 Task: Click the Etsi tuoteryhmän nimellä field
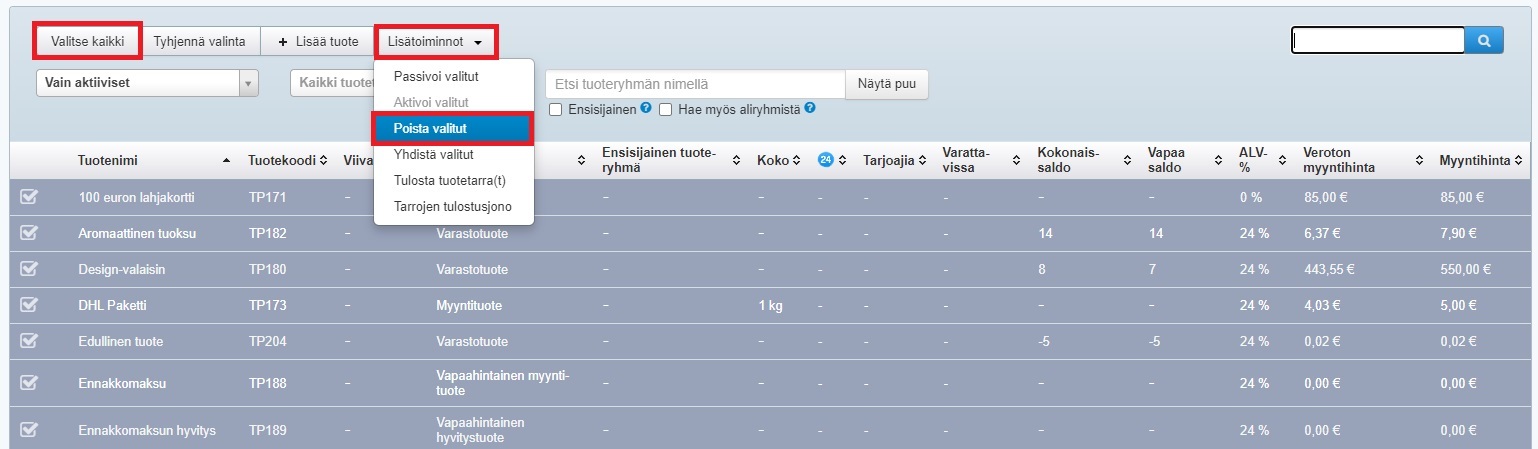click(695, 84)
